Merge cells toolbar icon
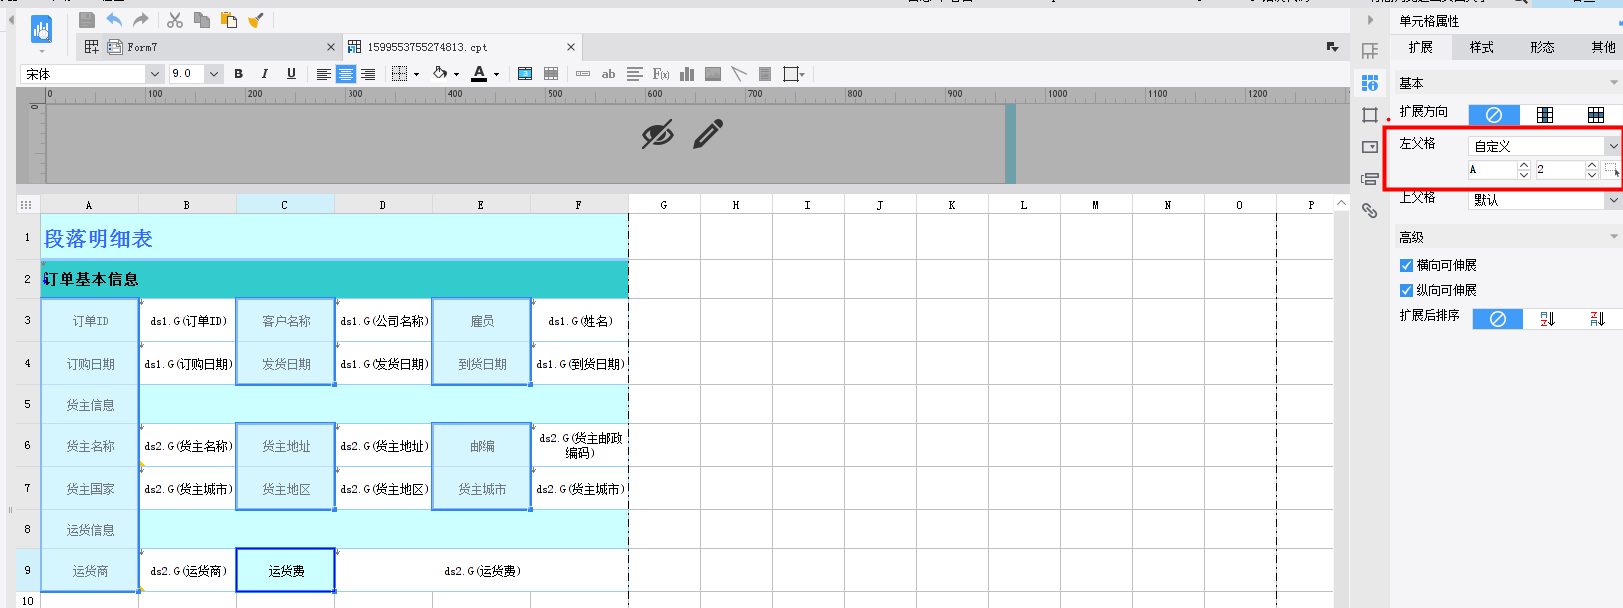Screen dimensions: 1623x608 525,74
